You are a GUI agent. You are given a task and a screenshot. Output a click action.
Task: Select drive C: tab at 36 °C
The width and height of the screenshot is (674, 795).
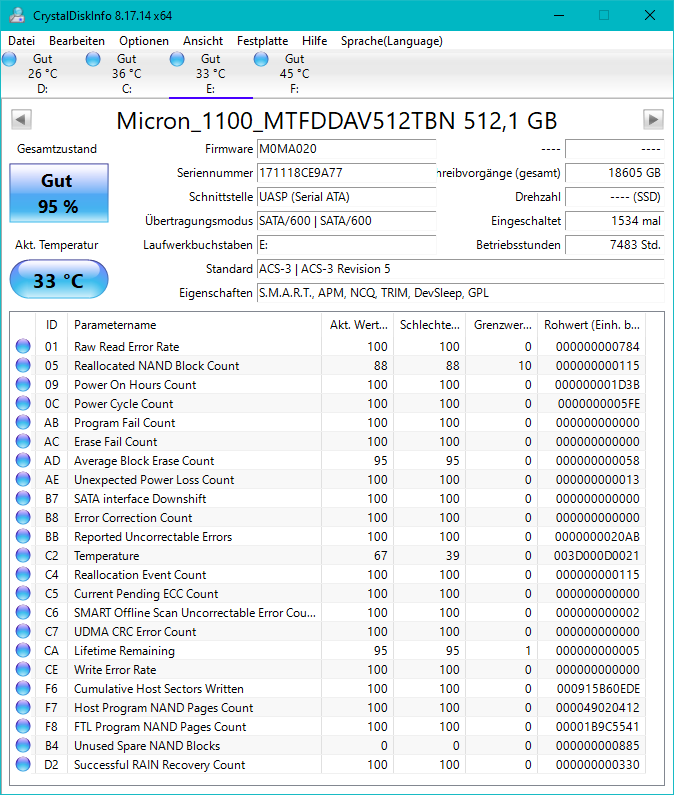coord(126,74)
